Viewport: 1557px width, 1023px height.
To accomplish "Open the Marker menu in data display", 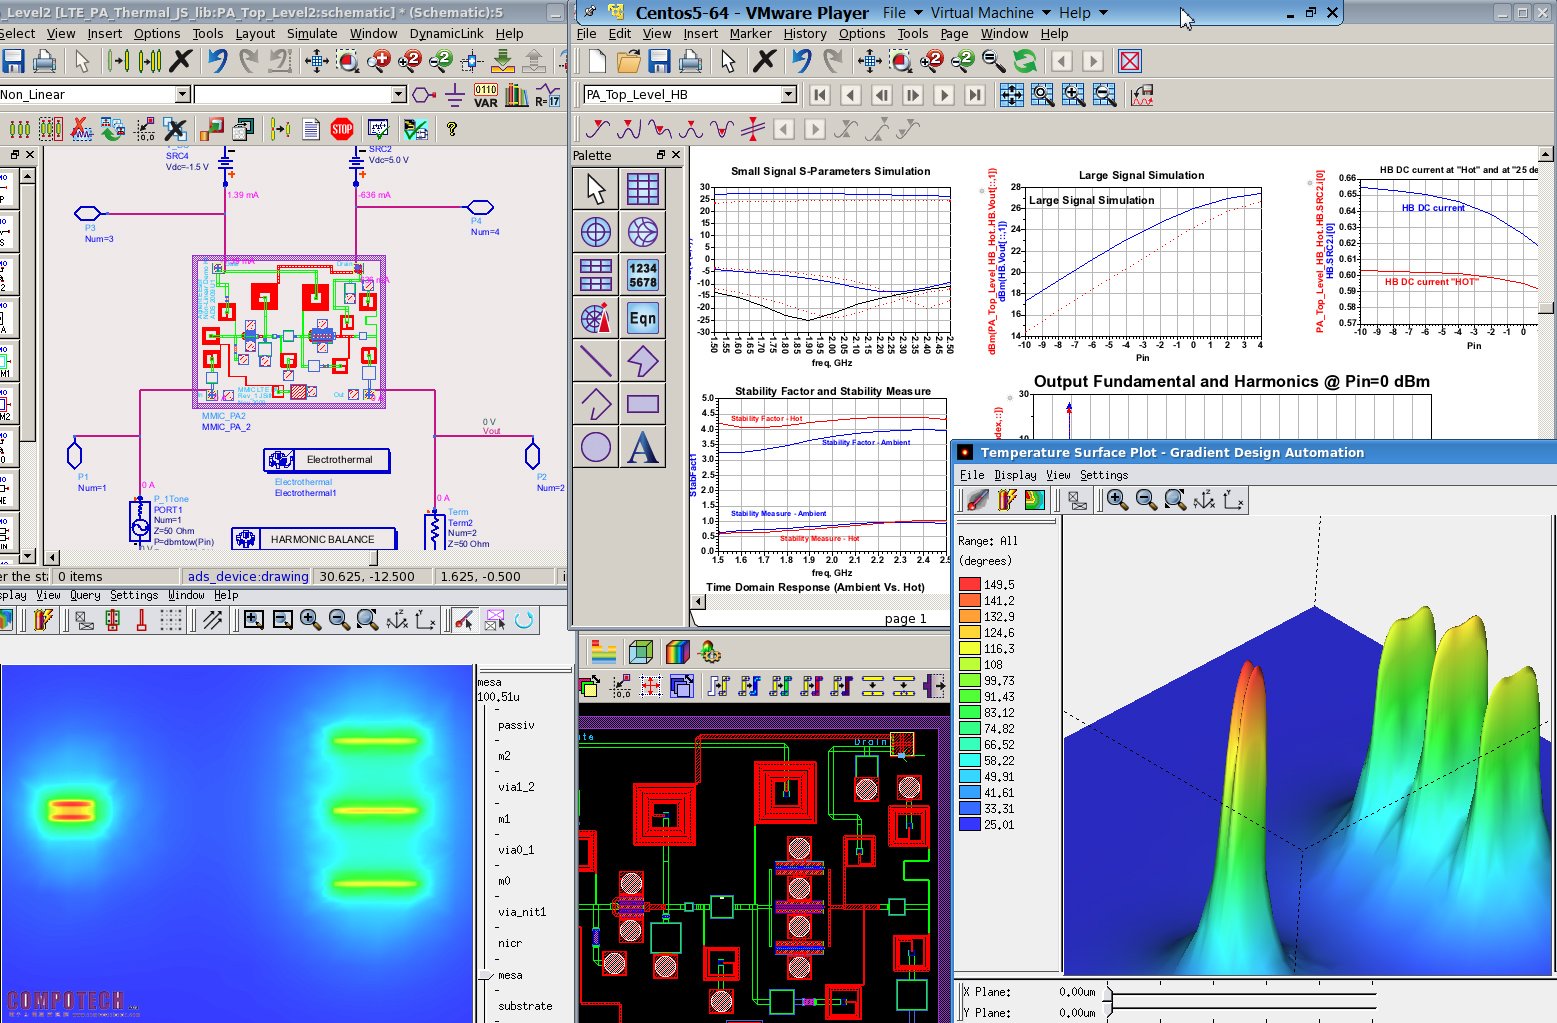I will 750,33.
